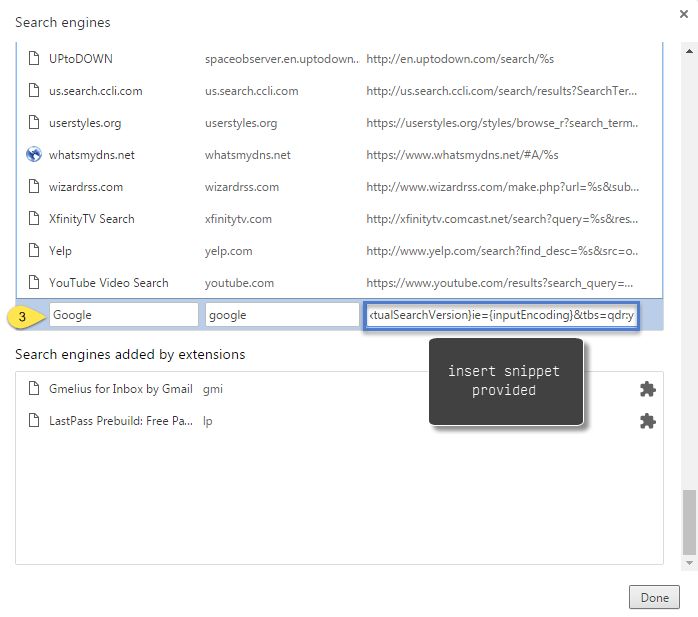Viewport: 698px width, 617px height.
Task: Click the xfinitytv.com keyword
Action: coord(238,219)
